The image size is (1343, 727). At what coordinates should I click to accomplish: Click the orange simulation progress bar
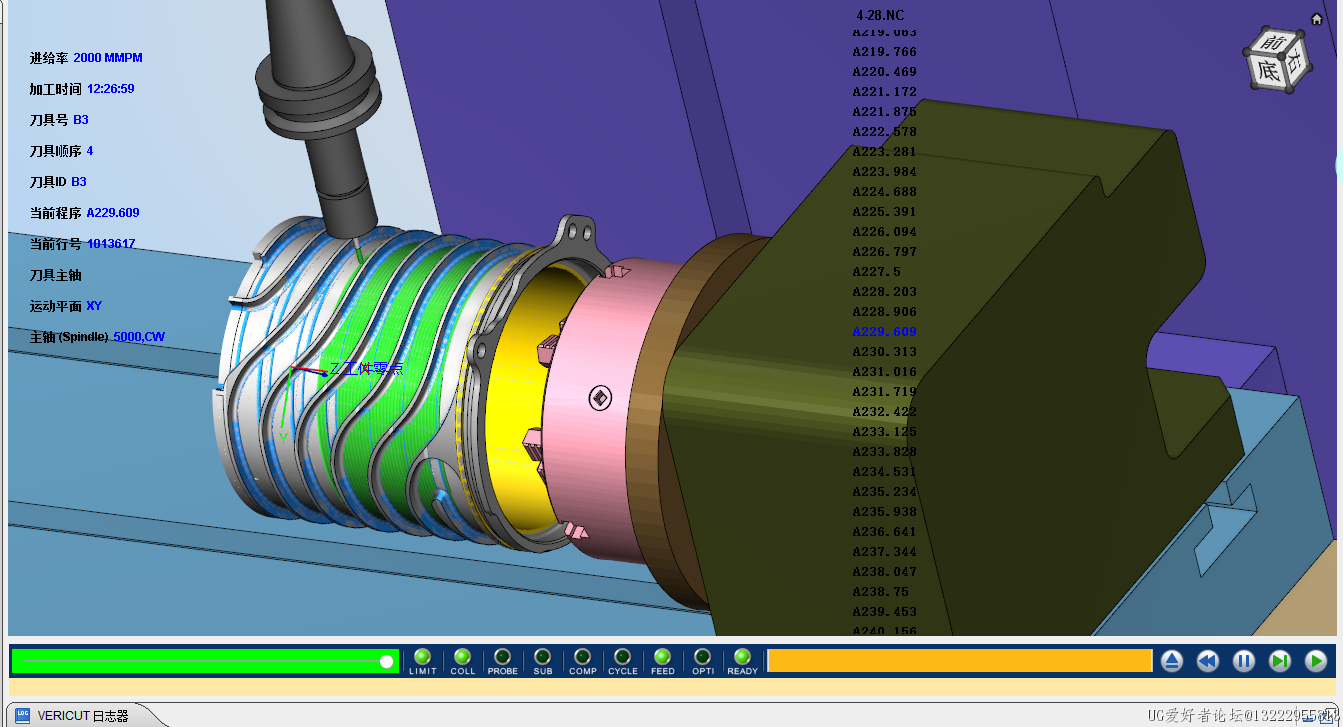pos(960,661)
